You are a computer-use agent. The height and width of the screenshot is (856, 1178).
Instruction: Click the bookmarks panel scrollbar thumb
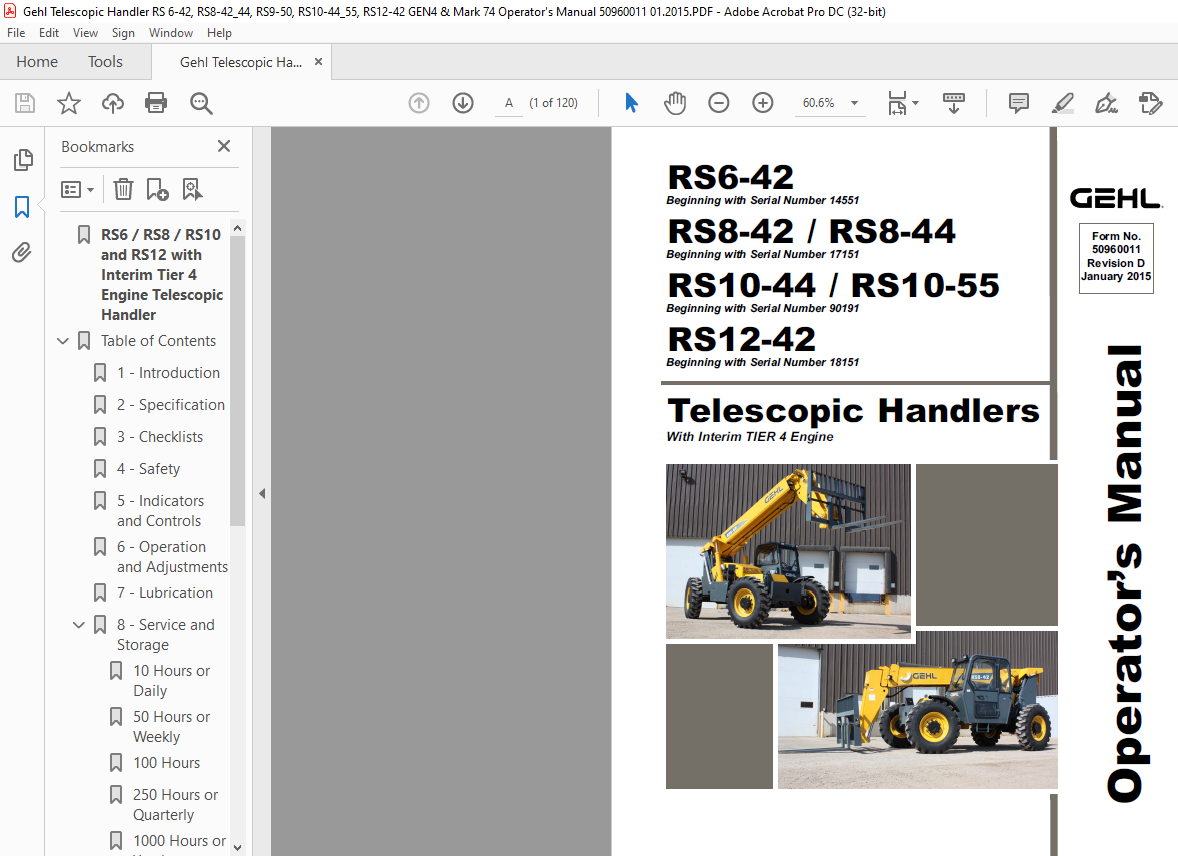tap(237, 381)
